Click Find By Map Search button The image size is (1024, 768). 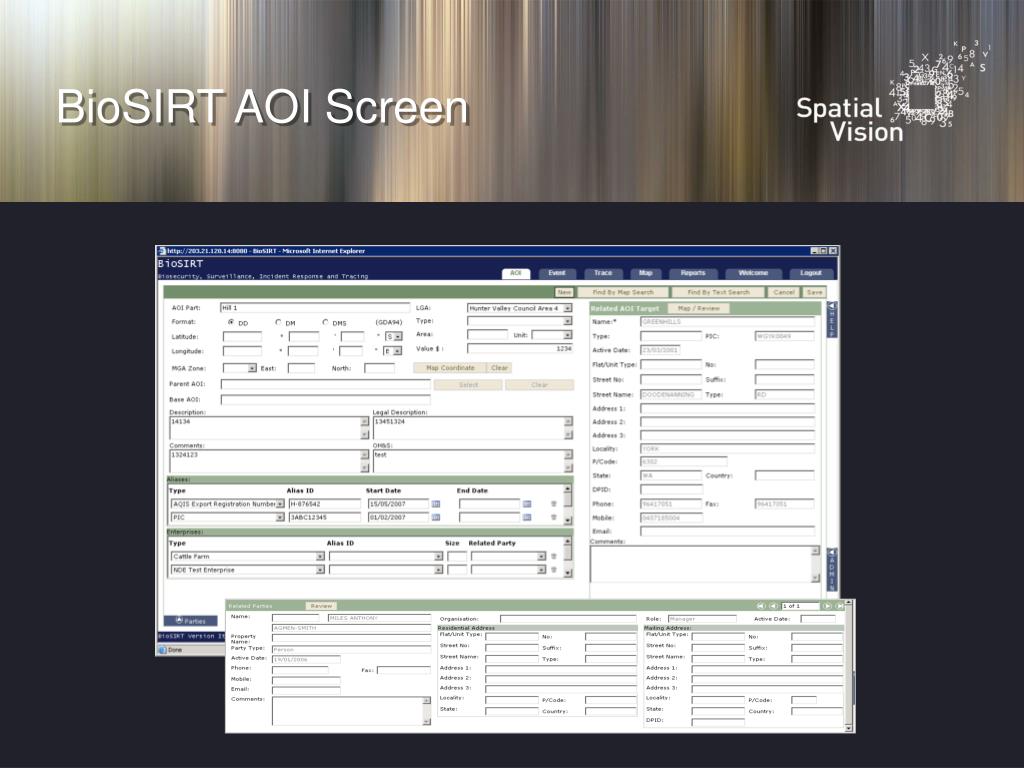tap(623, 293)
